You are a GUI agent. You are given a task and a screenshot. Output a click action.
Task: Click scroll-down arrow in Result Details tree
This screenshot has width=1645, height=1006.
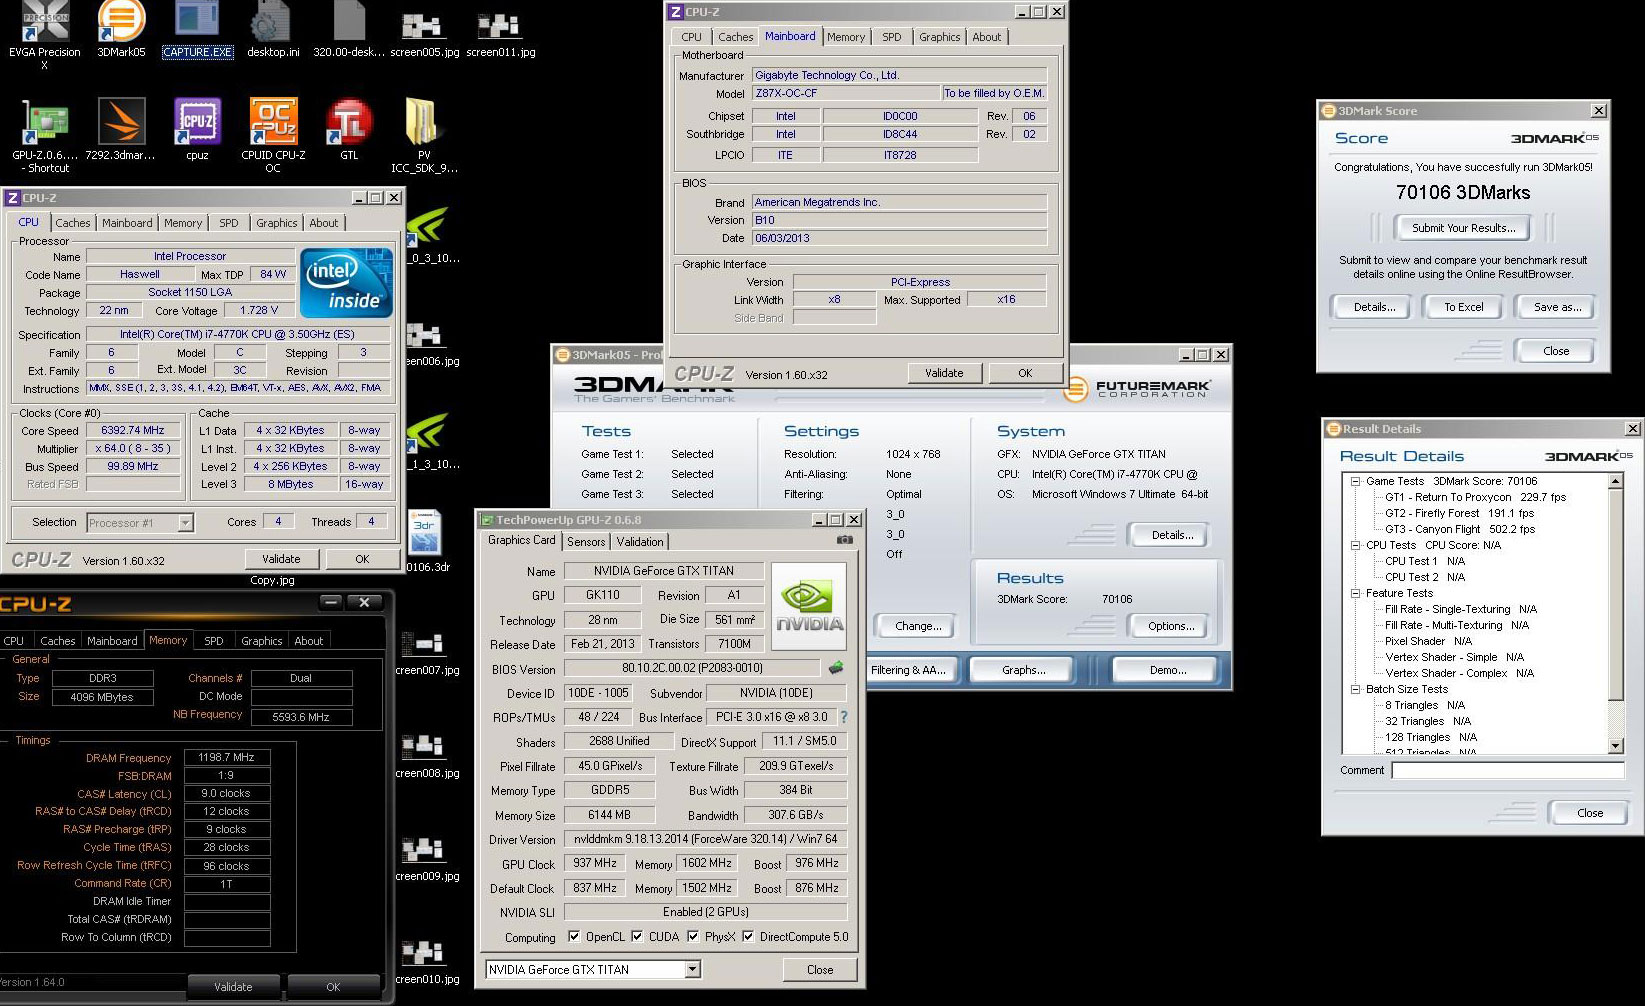point(1615,746)
